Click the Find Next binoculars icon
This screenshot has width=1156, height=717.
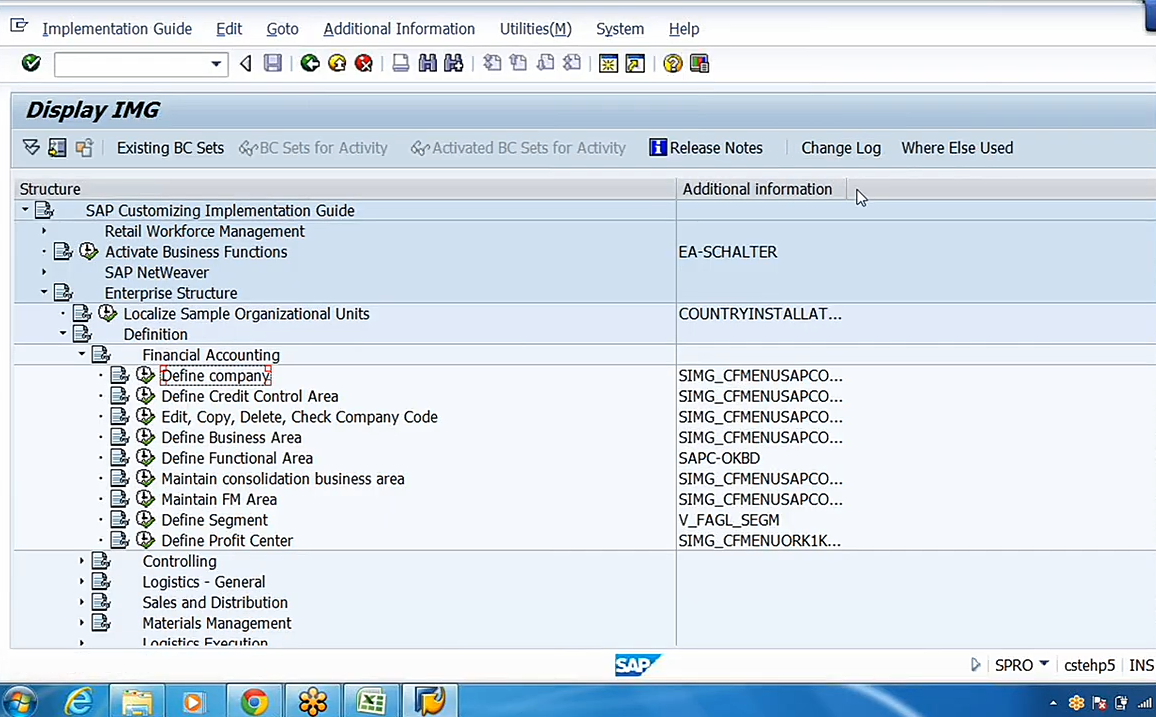[x=453, y=63]
